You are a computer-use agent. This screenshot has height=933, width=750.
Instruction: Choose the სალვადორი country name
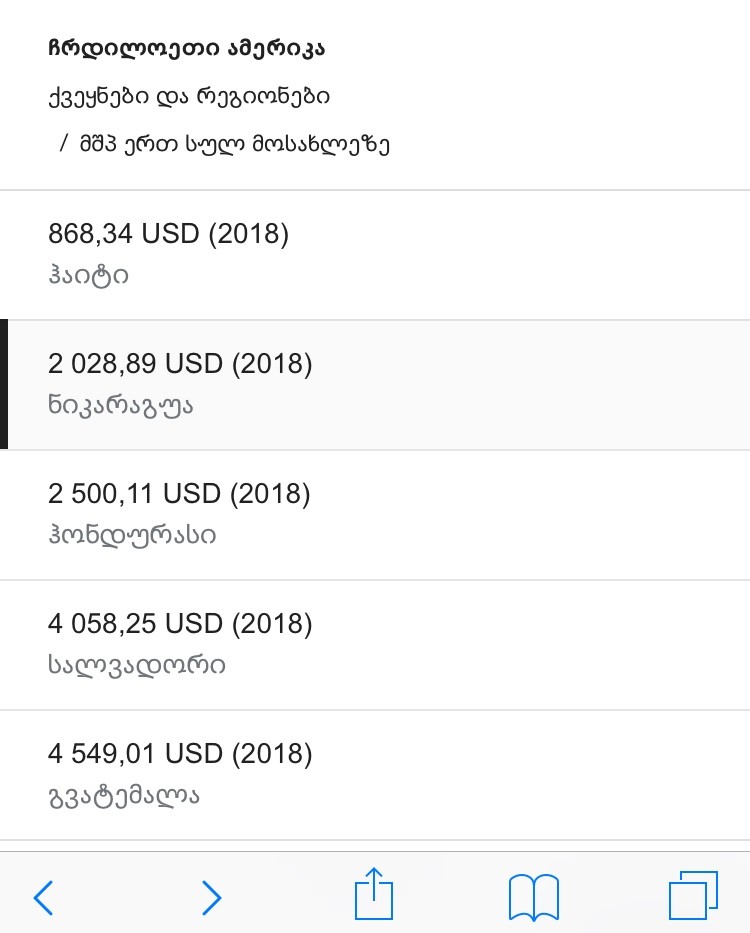coord(137,665)
